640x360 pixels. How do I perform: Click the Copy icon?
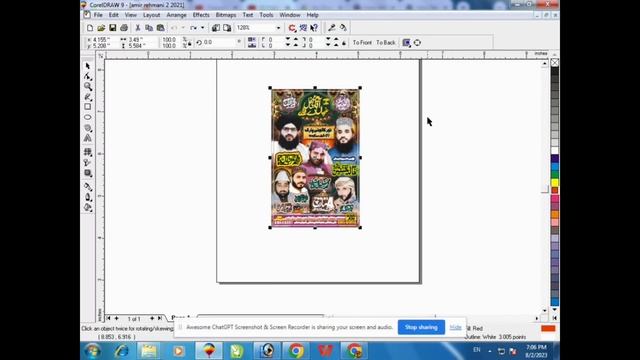pos(149,28)
